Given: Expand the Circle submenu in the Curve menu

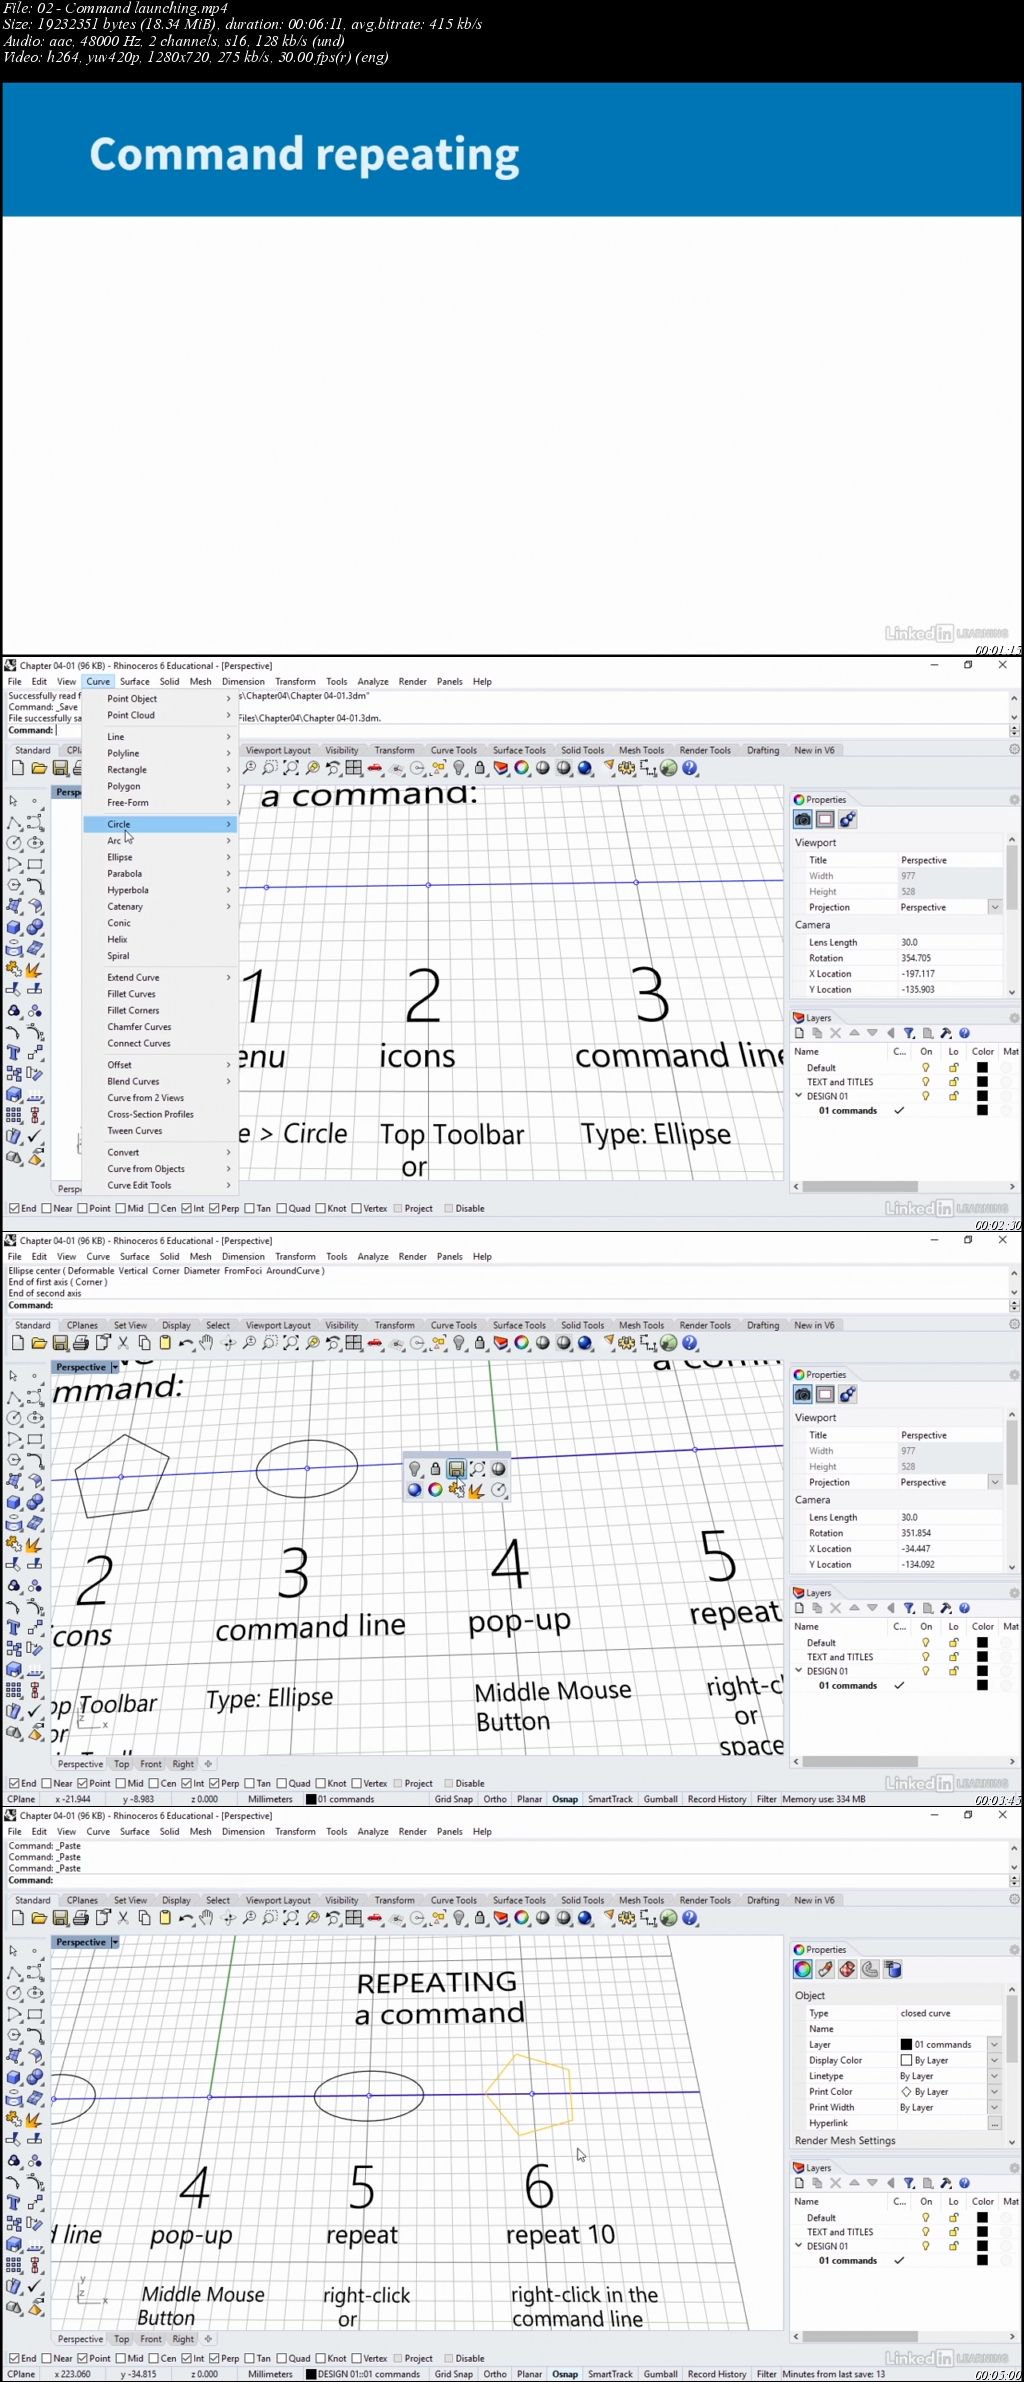Looking at the screenshot, I should pos(160,824).
